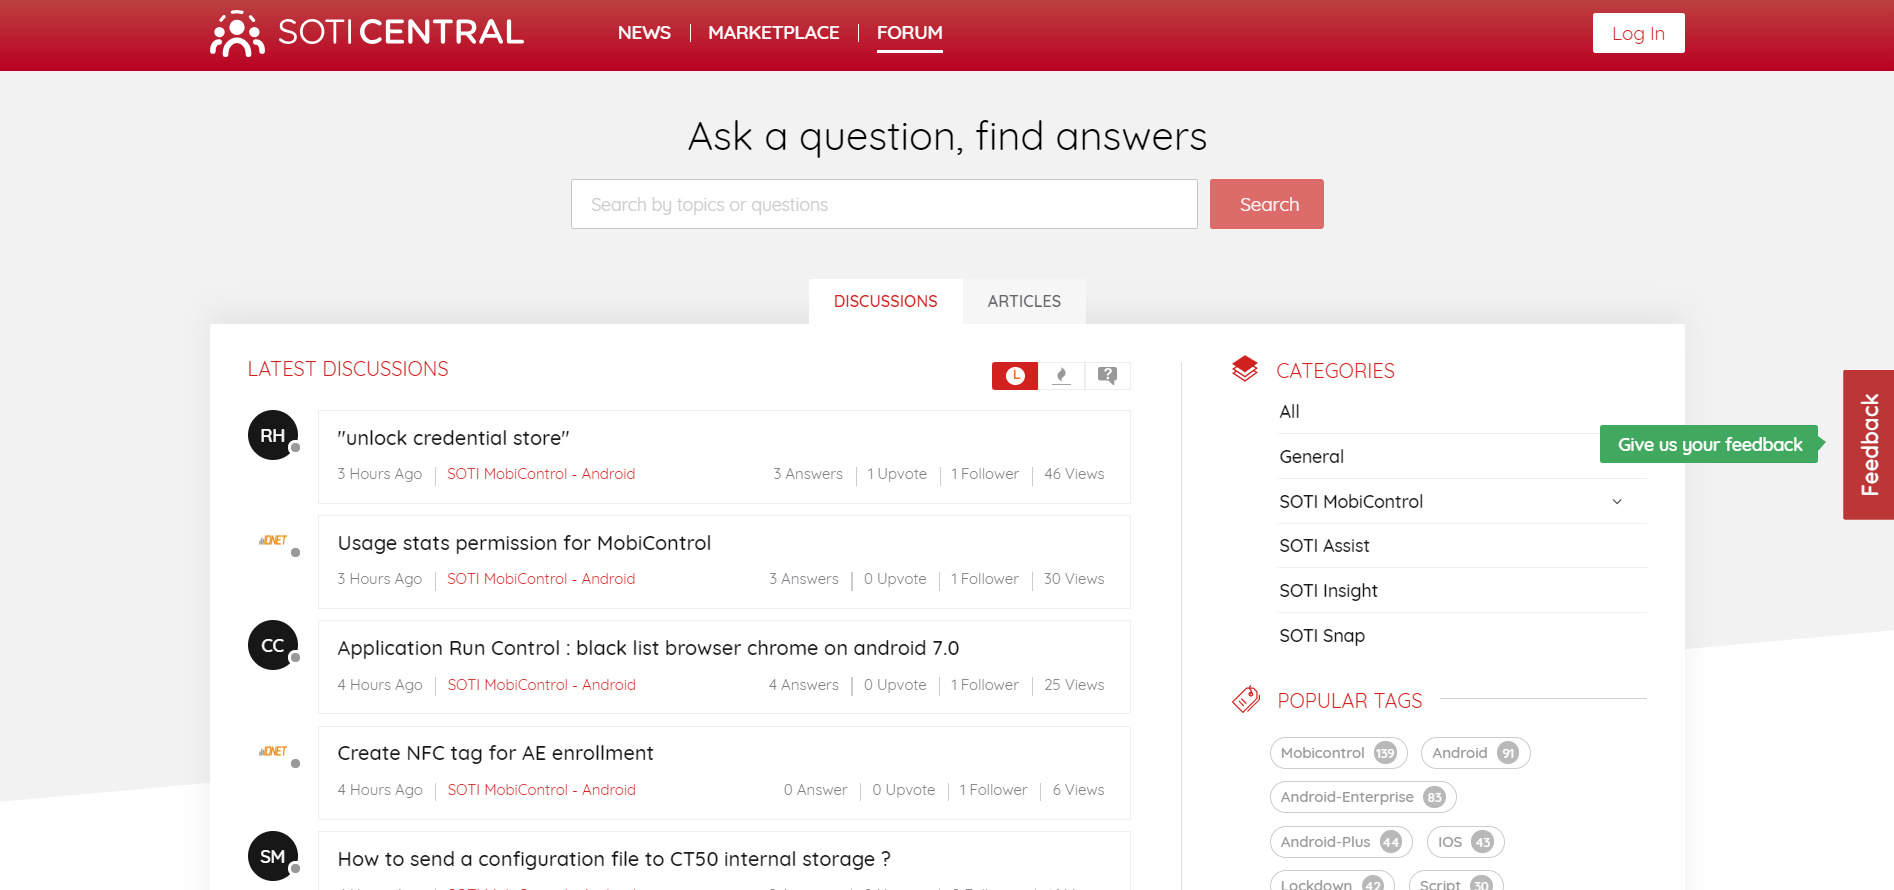Click the Log In button
The width and height of the screenshot is (1894, 890).
click(1638, 33)
